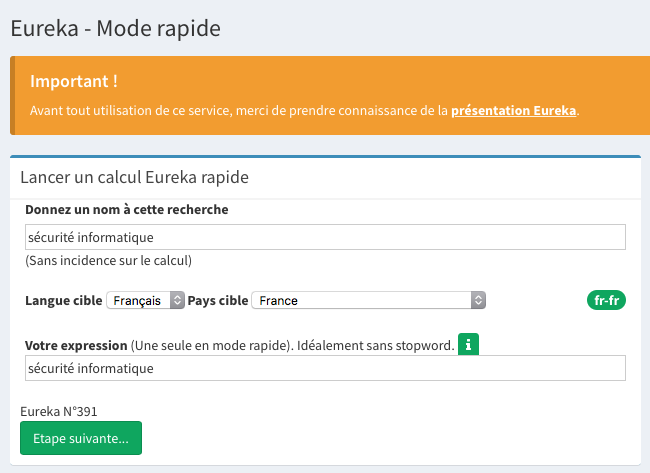Click the green fr-fr locale badge

click(x=606, y=300)
